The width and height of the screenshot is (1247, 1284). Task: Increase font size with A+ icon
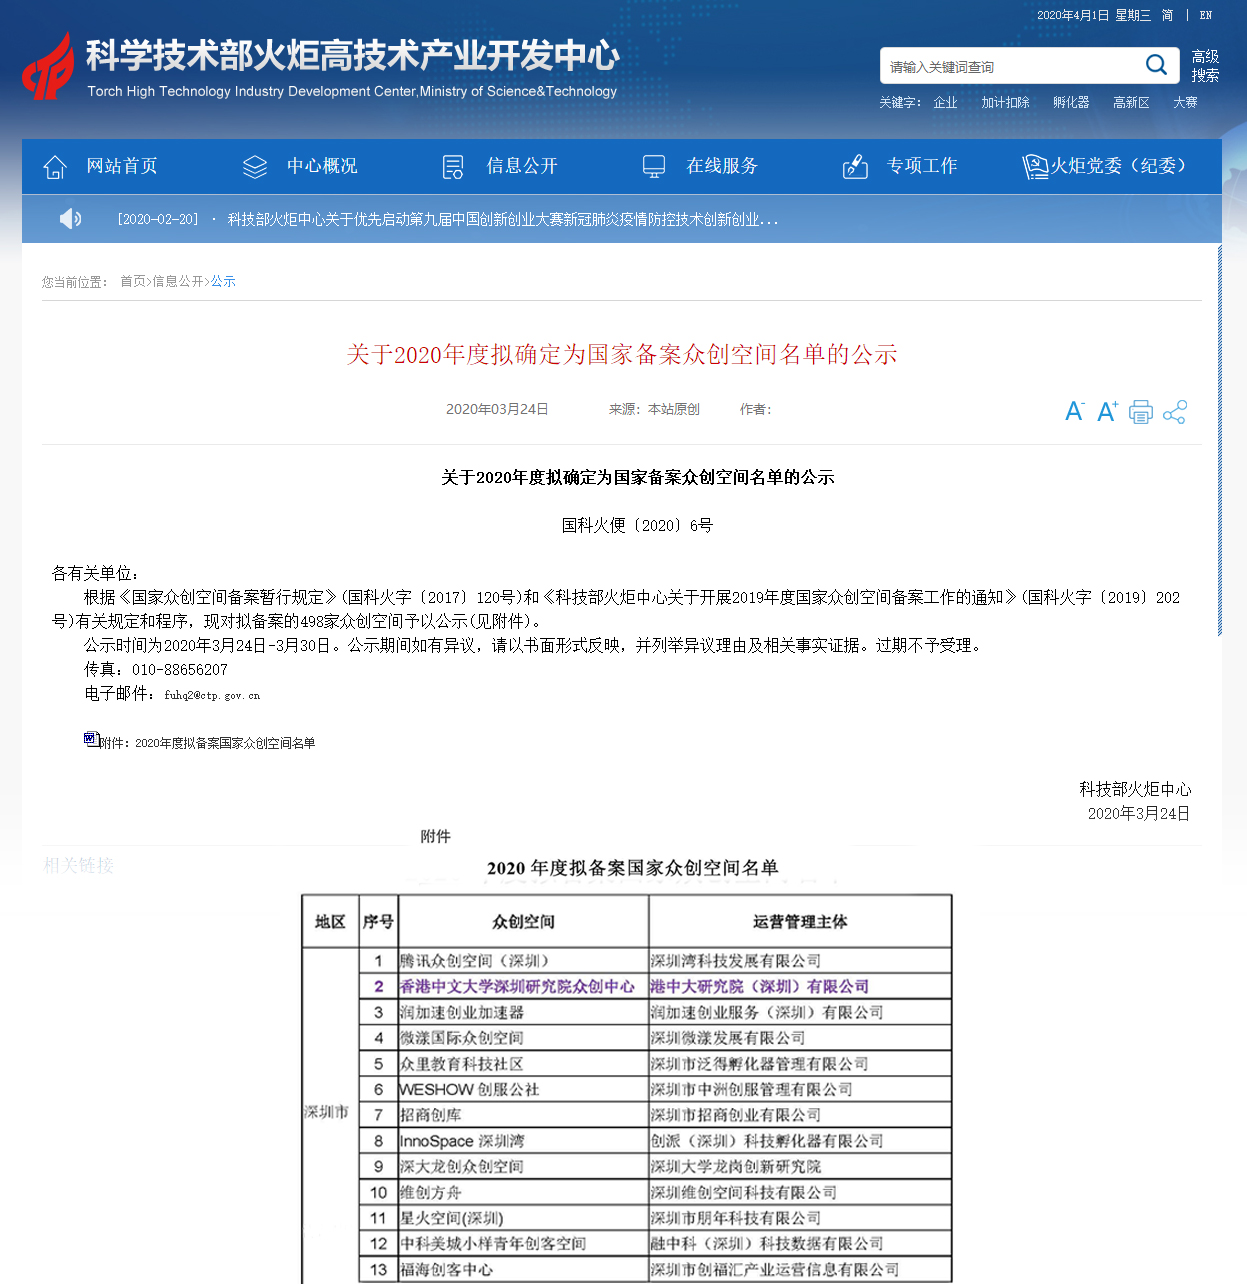coord(1107,412)
